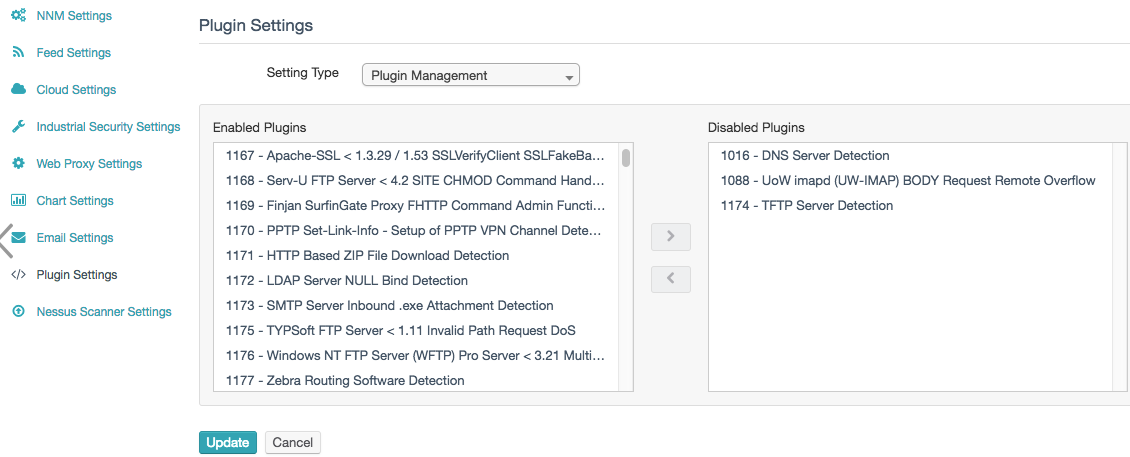Click the Feed Settings RSS icon
The image size is (1130, 457).
[x=18, y=53]
